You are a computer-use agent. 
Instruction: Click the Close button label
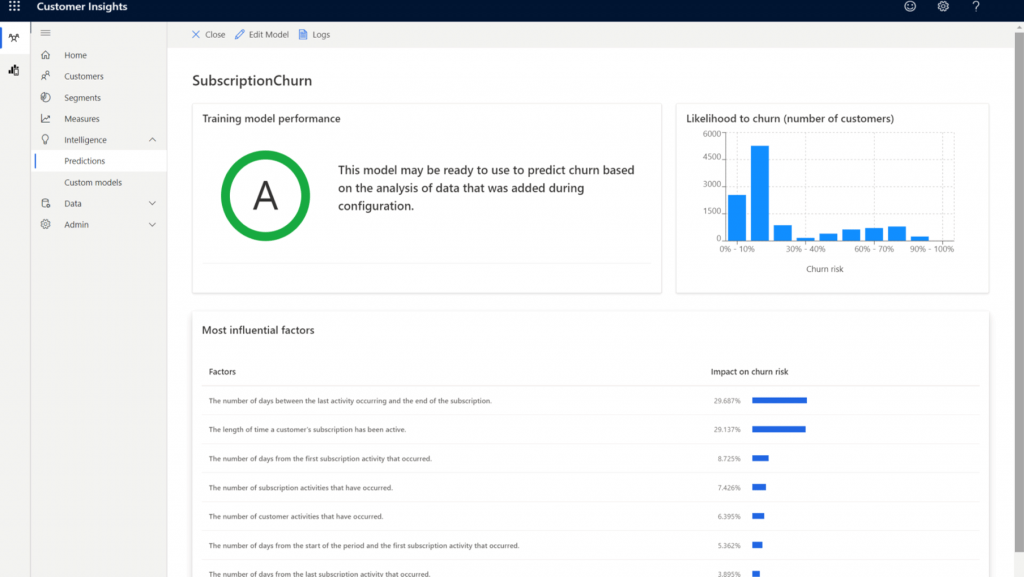(215, 35)
